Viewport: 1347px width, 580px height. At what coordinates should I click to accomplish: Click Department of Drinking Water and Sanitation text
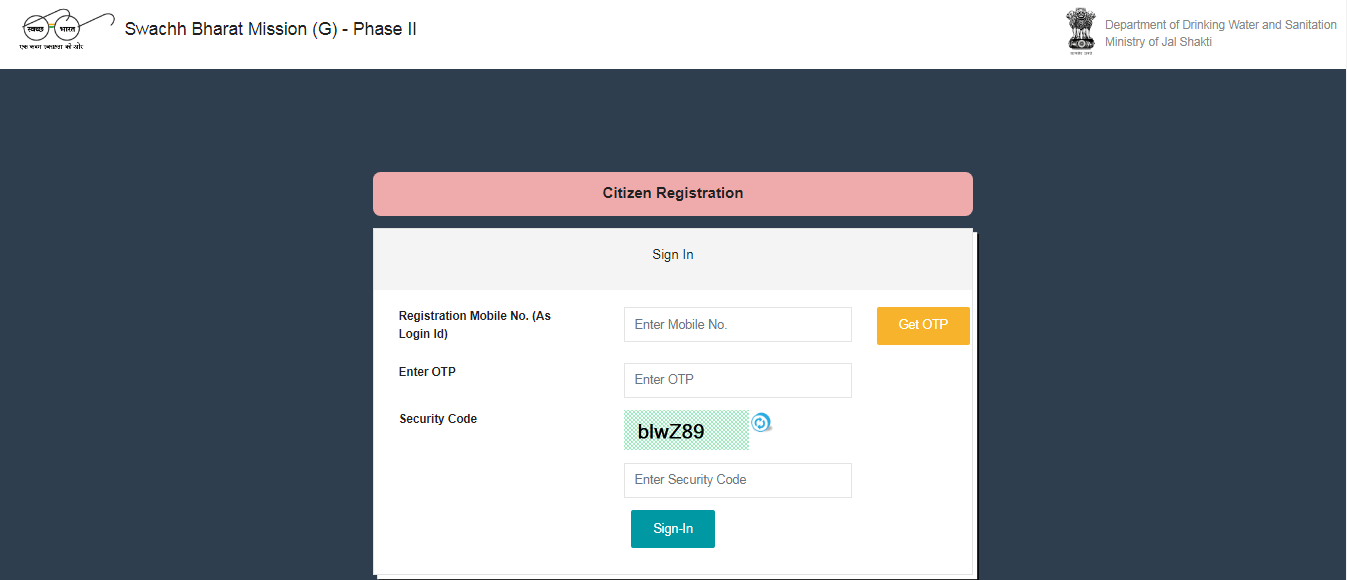click(1220, 25)
